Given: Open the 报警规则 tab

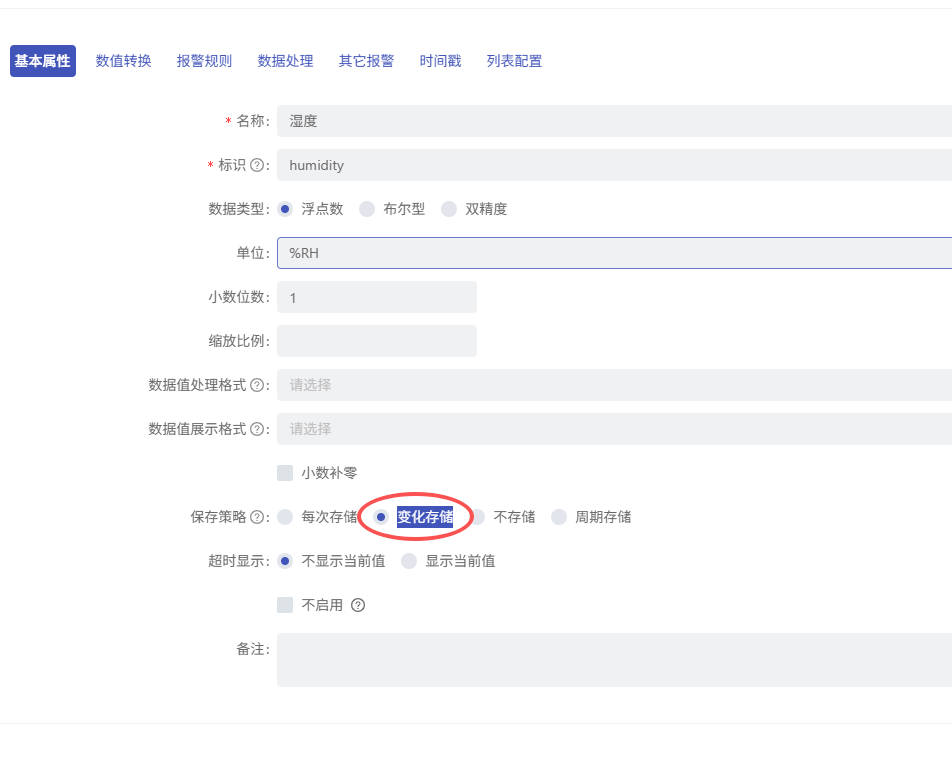Looking at the screenshot, I should pos(204,61).
